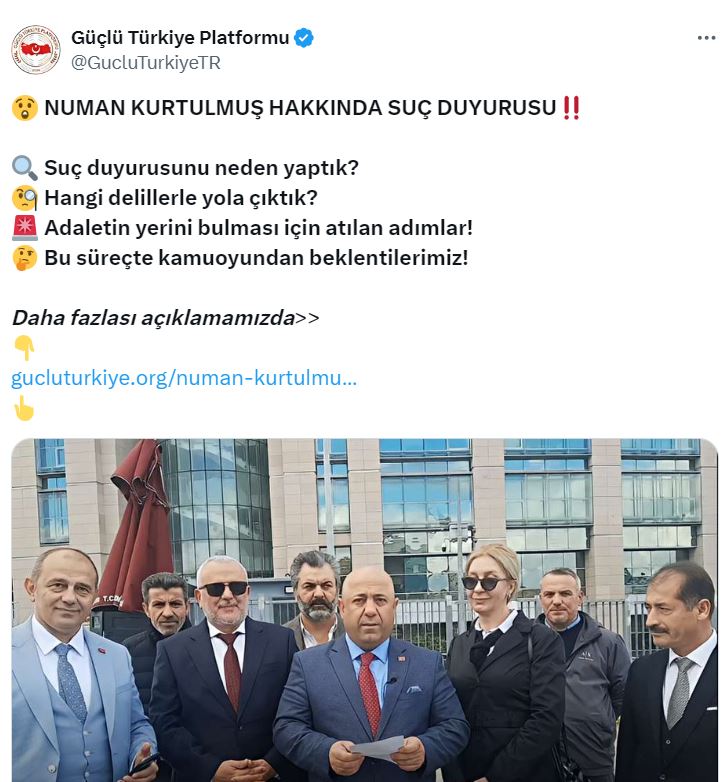Click the NUMAN KURTULMUŞ HAKKINDA SUÇ DUYURUSU headline
Viewport: 721px width, 782px height.
(x=300, y=108)
